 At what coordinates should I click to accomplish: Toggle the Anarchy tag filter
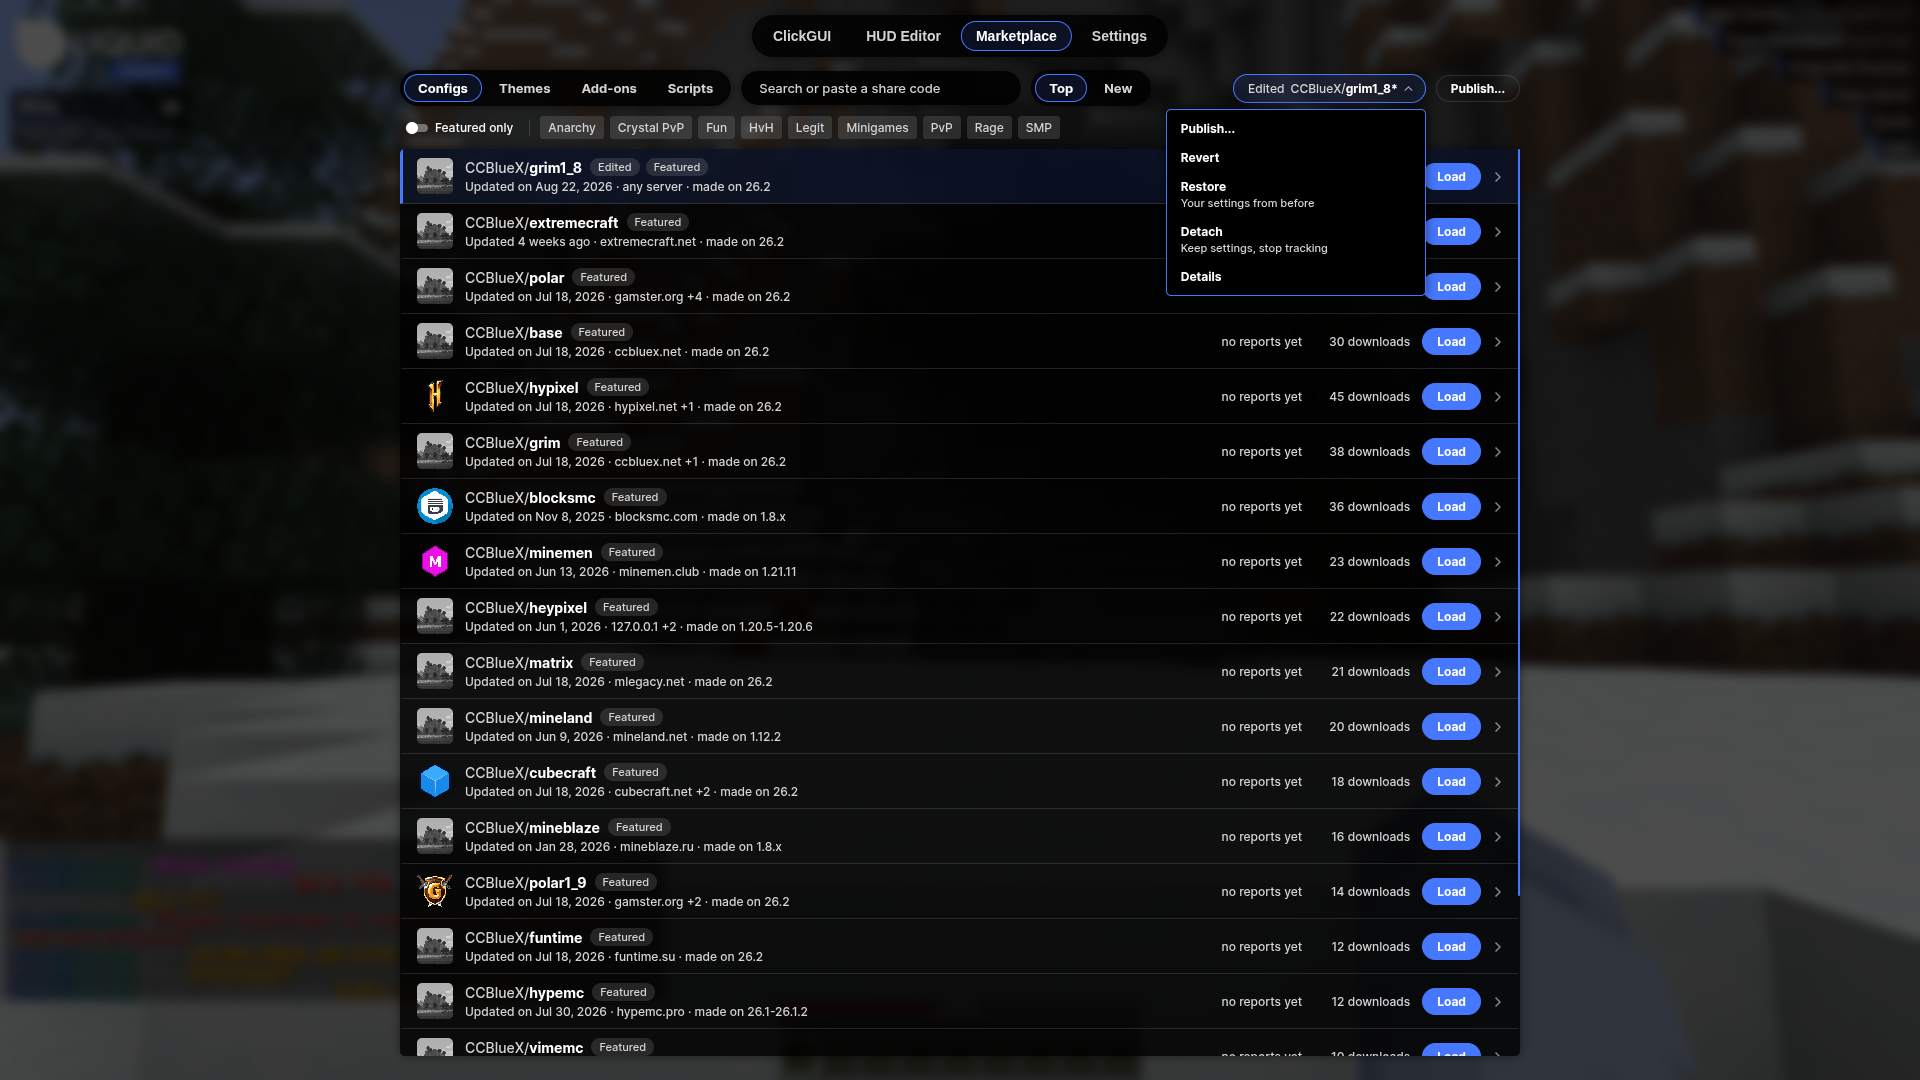[x=572, y=128]
